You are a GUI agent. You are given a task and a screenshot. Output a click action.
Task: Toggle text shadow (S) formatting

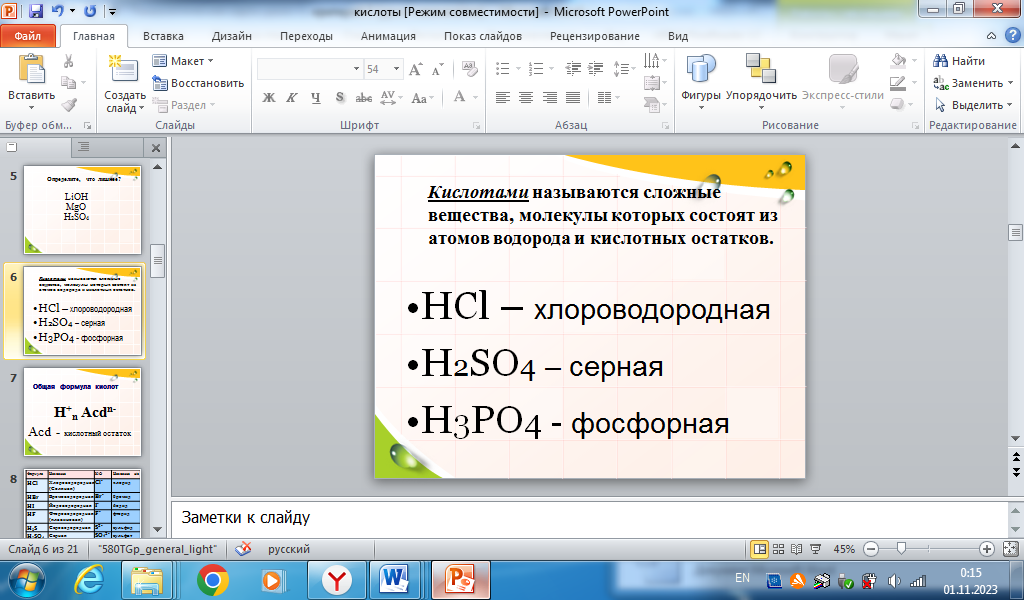pyautogui.click(x=340, y=98)
